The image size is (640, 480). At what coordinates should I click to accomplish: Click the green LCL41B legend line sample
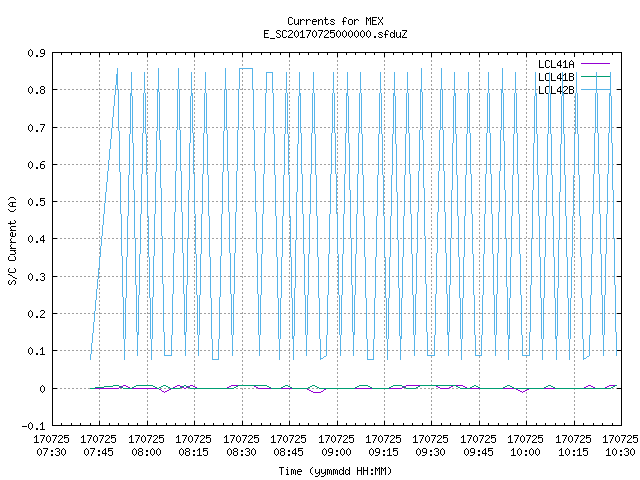[x=595, y=77]
